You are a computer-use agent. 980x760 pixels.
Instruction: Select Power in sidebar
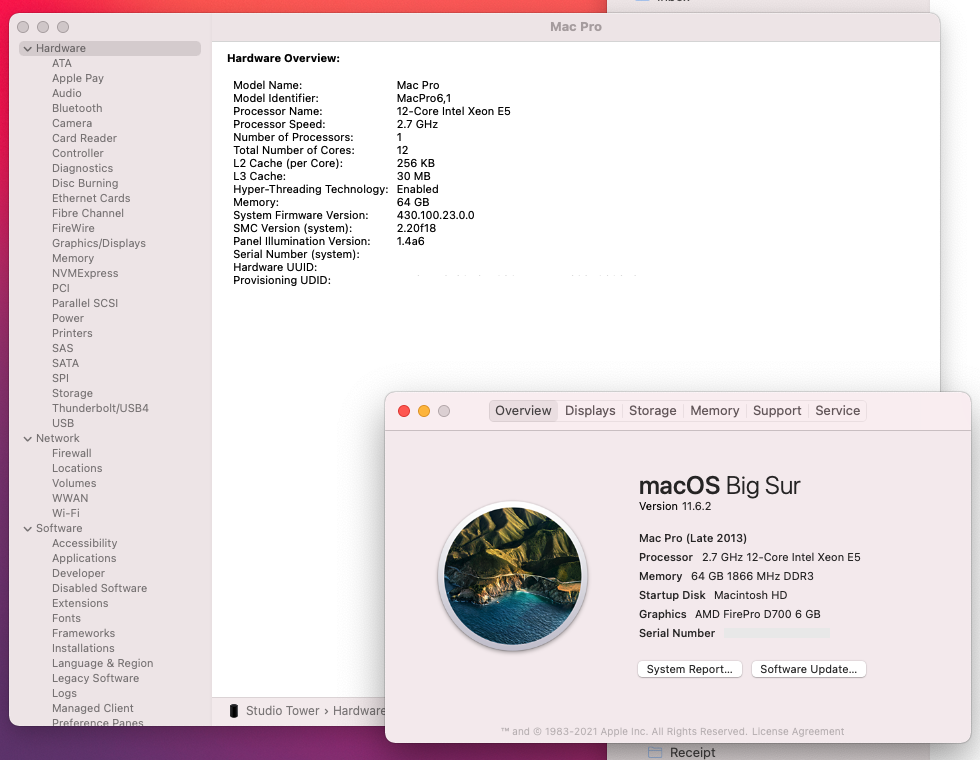point(68,318)
